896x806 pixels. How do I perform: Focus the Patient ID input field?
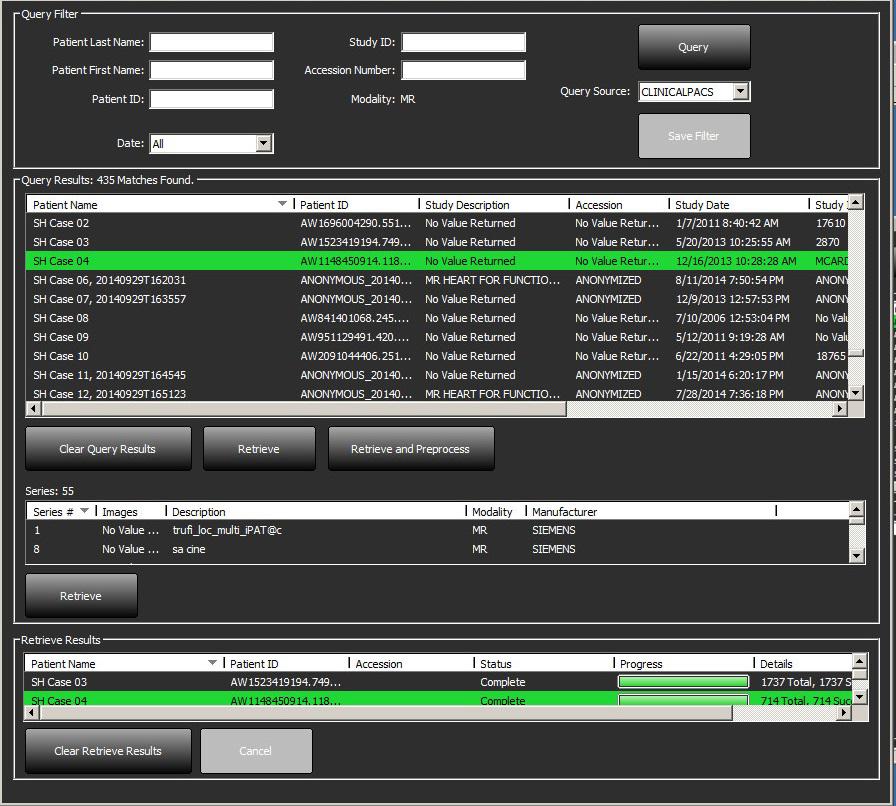(211, 99)
